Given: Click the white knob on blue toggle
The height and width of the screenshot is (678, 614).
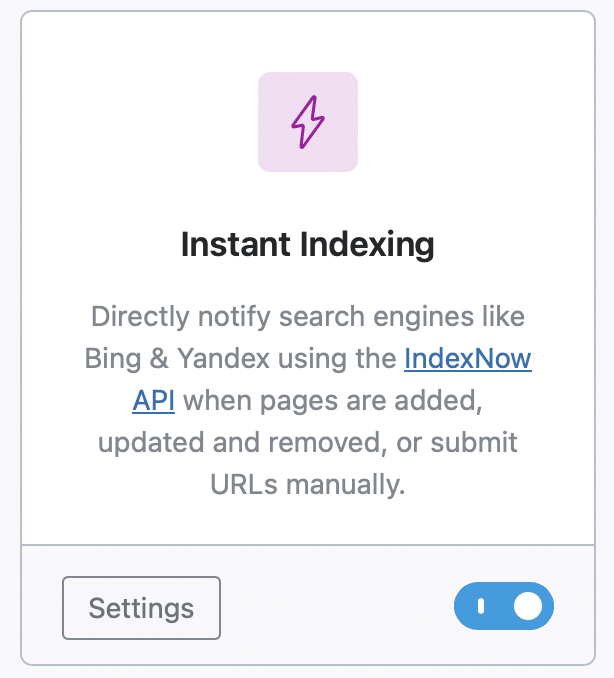Looking at the screenshot, I should click(x=528, y=606).
